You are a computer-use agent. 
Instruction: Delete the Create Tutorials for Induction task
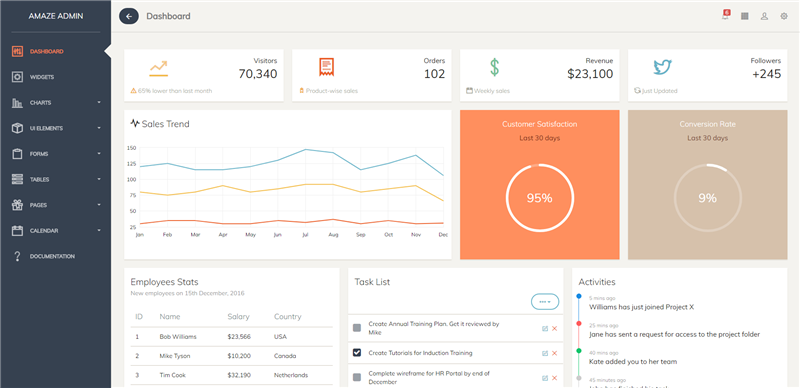pos(555,353)
